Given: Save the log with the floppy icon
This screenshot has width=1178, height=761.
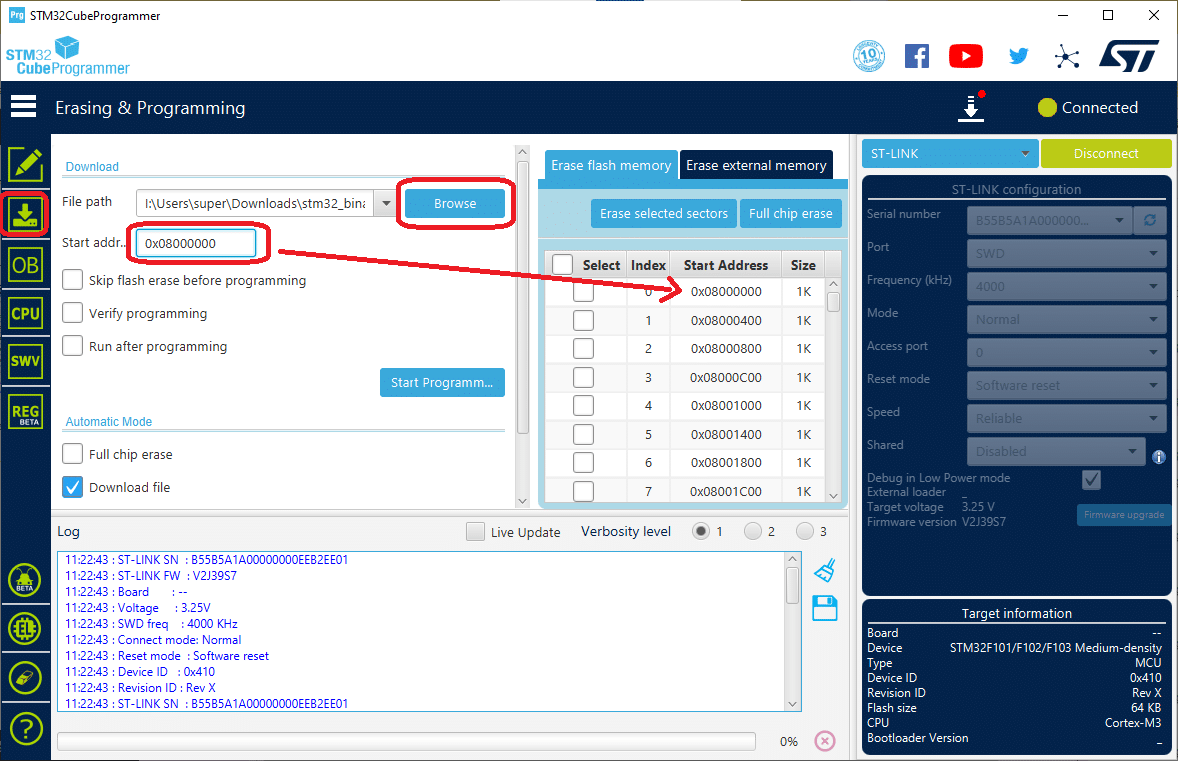Looking at the screenshot, I should [825, 608].
